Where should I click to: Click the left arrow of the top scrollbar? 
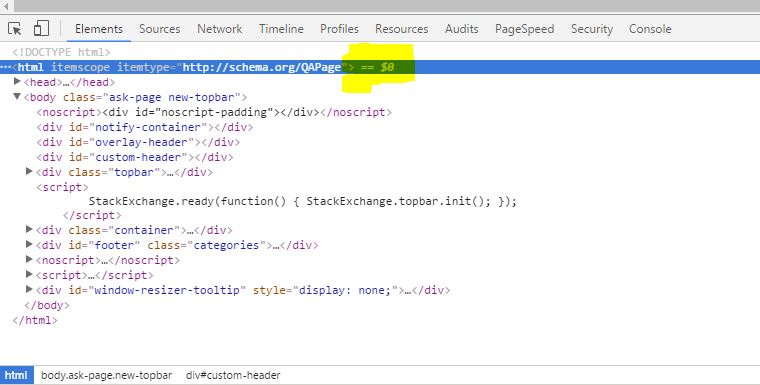point(6,6)
